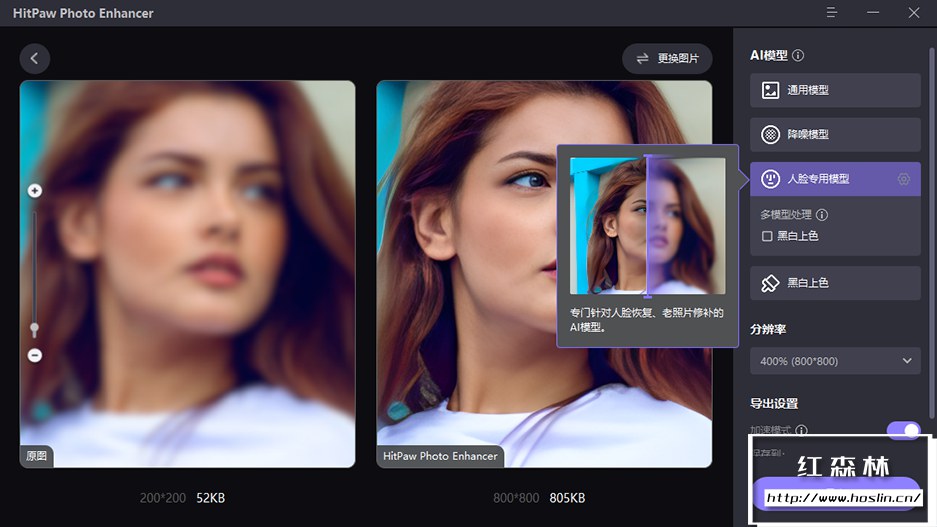
Task: Click the 52KB file size text
Action: click(210, 498)
